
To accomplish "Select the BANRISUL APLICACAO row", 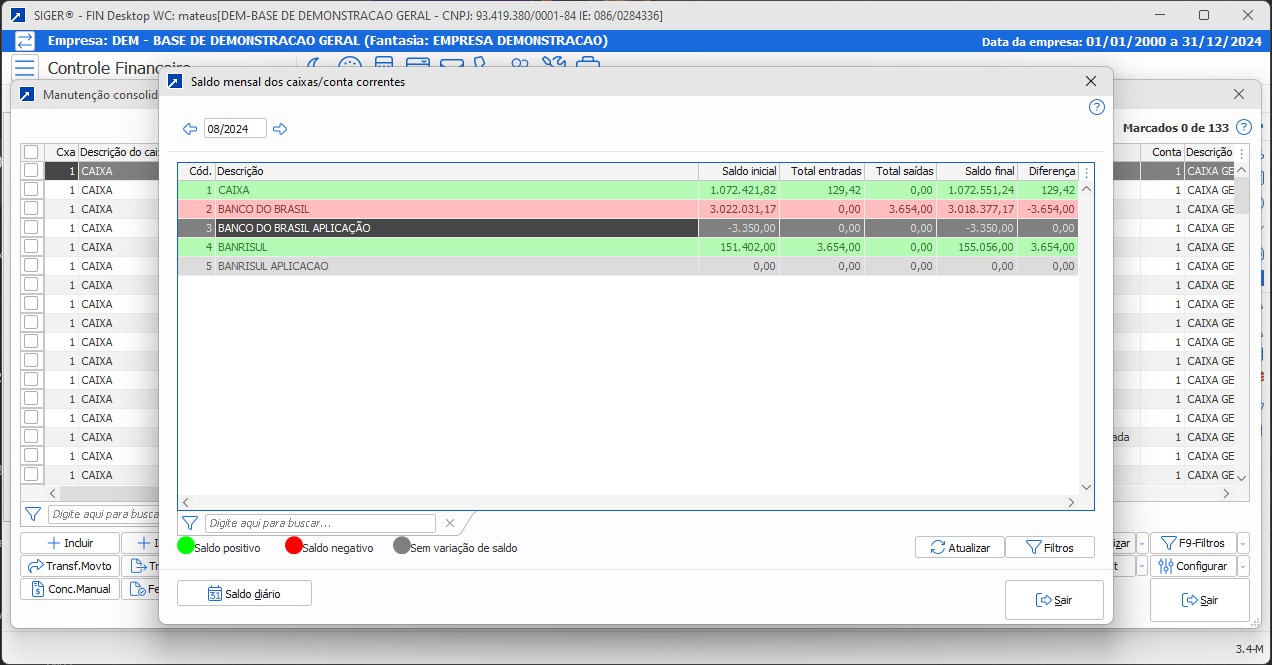I will point(628,266).
